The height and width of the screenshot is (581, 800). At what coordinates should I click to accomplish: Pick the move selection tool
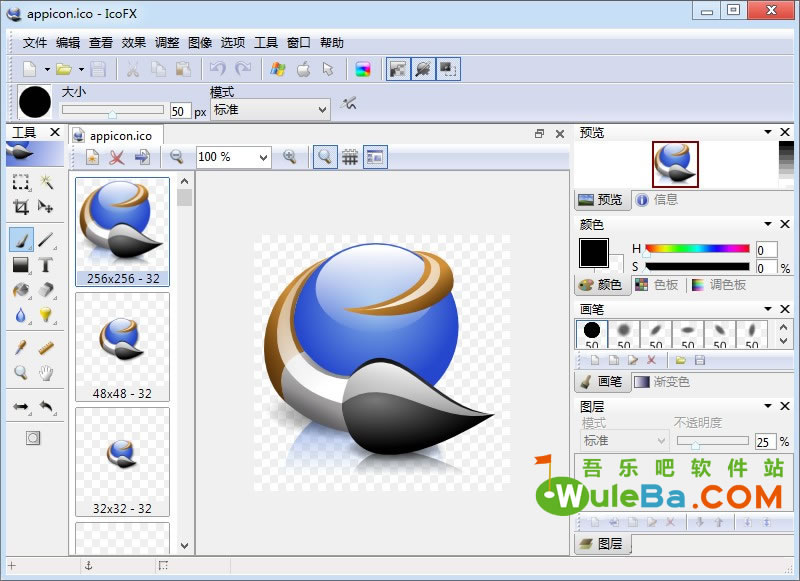tap(46, 207)
